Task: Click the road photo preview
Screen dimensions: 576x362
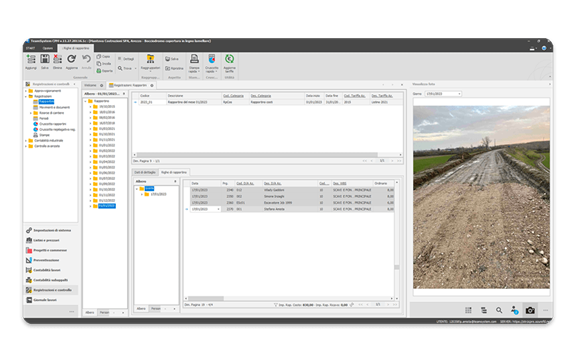Action: (481, 197)
